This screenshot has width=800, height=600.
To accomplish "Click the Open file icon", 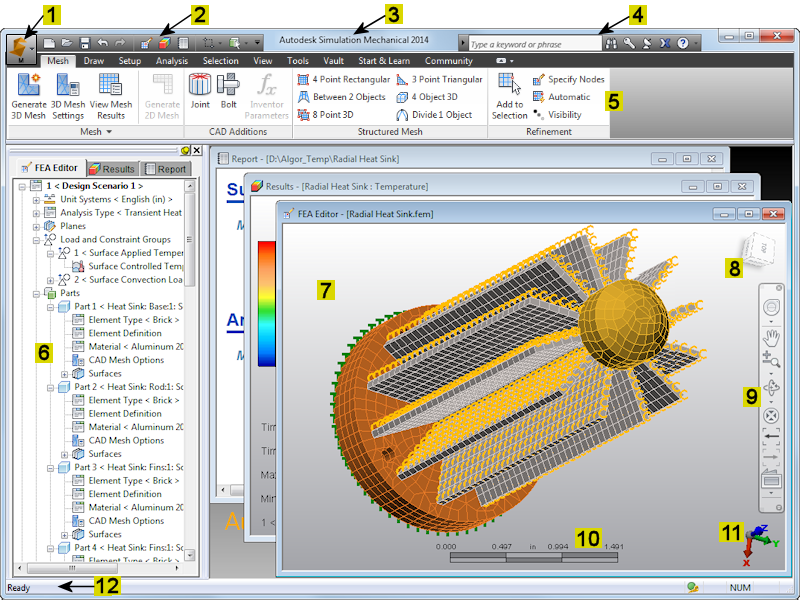I will click(x=67, y=43).
